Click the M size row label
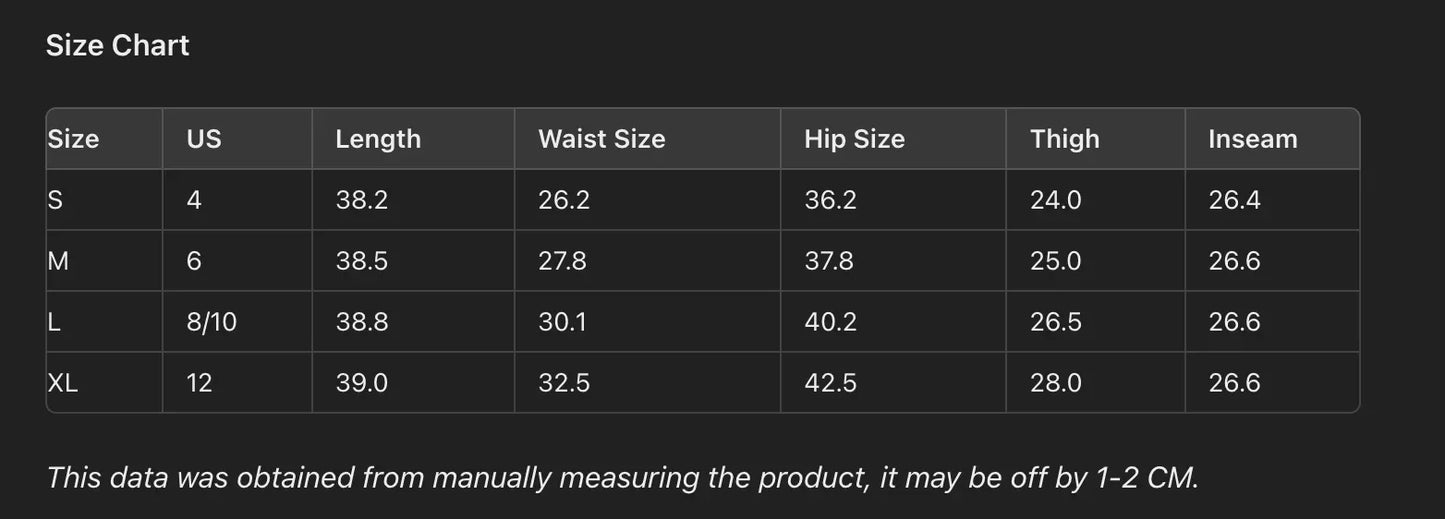This screenshot has height=519, width=1445. pos(59,261)
